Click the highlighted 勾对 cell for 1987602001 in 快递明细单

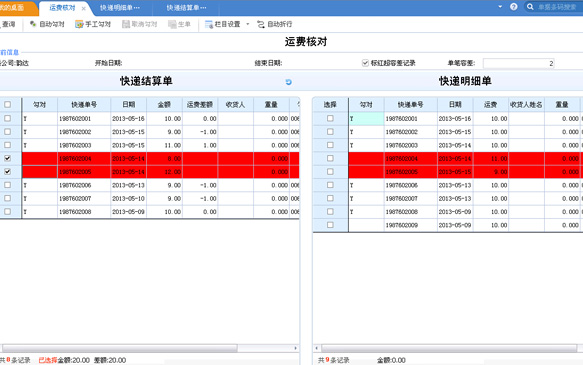(x=366, y=119)
